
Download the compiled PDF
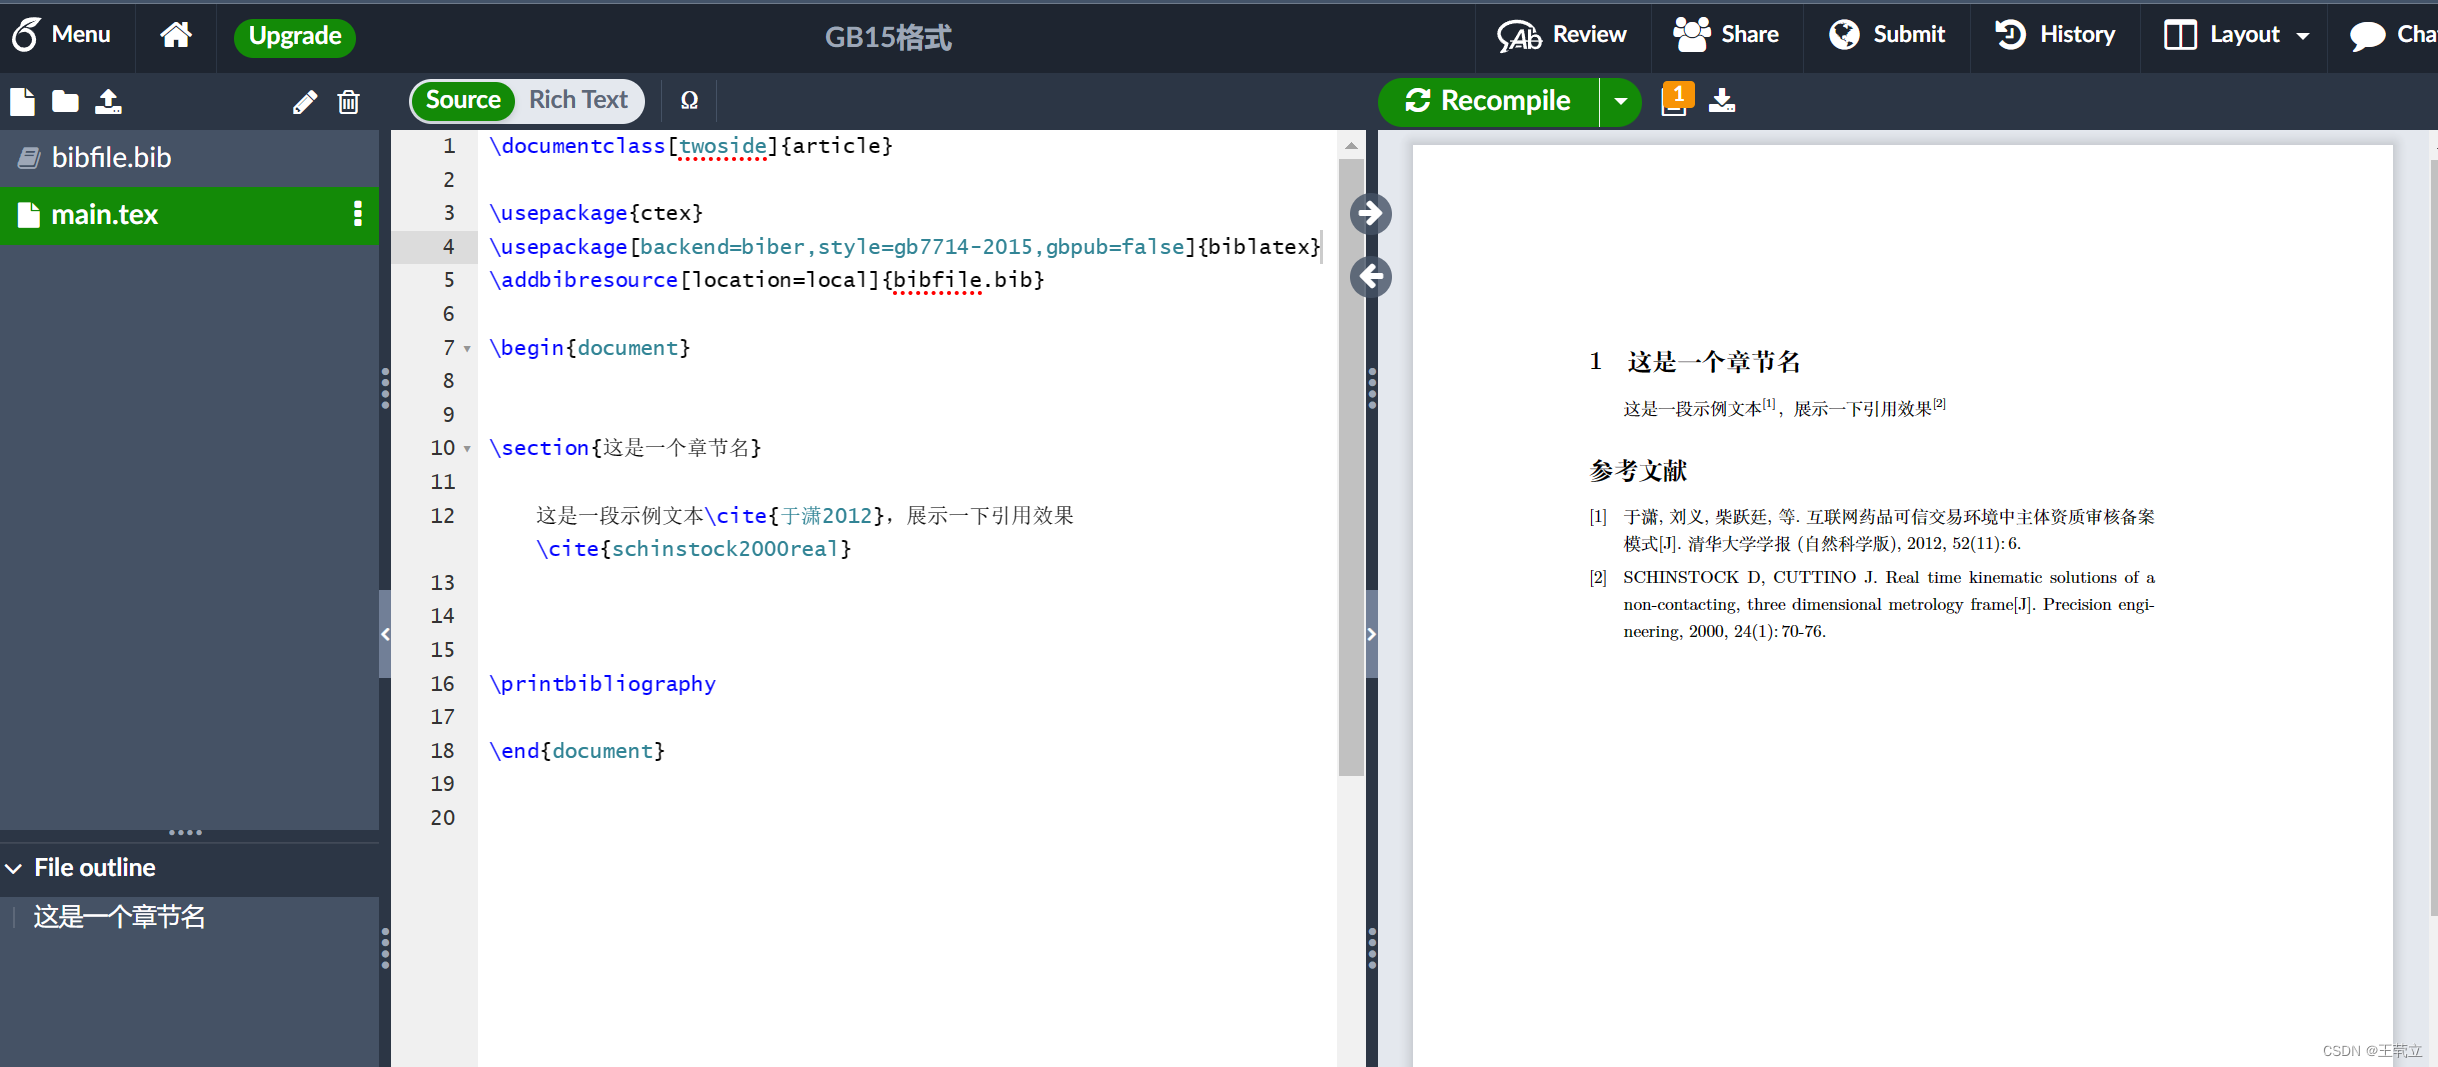coord(1722,100)
